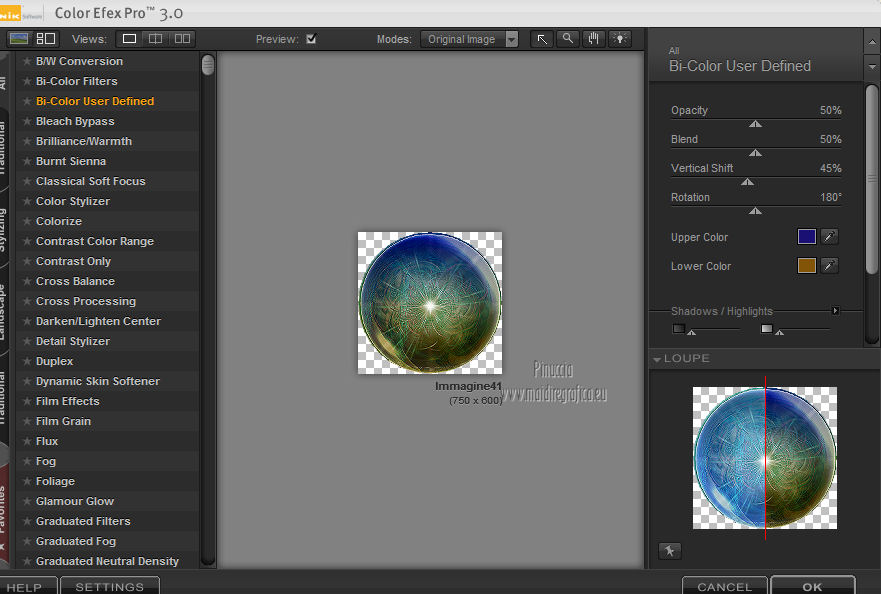Favorite the Bleach Bypass star
The height and width of the screenshot is (594, 881).
click(x=26, y=121)
